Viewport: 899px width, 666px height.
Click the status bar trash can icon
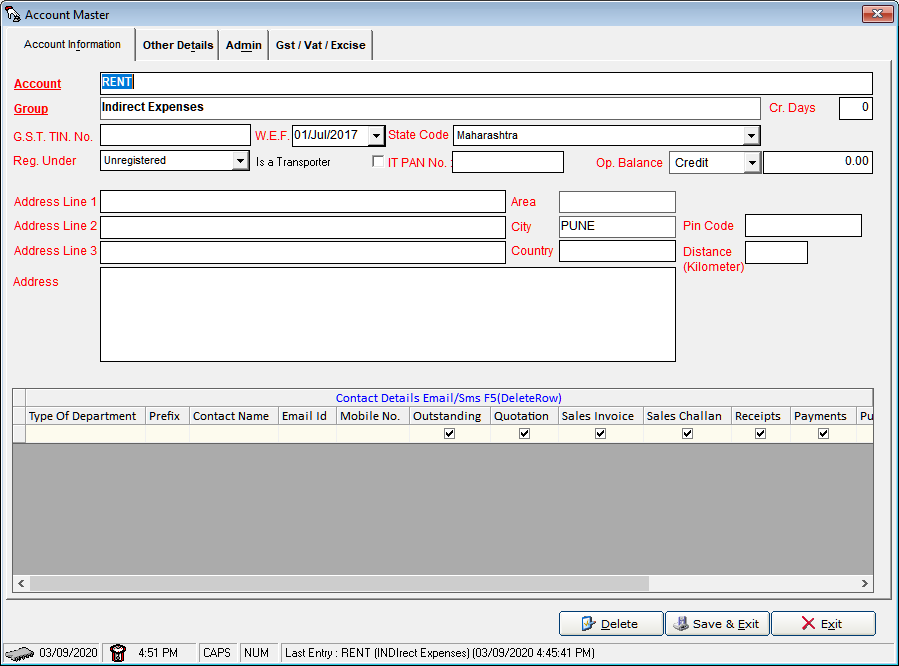pyautogui.click(x=118, y=653)
